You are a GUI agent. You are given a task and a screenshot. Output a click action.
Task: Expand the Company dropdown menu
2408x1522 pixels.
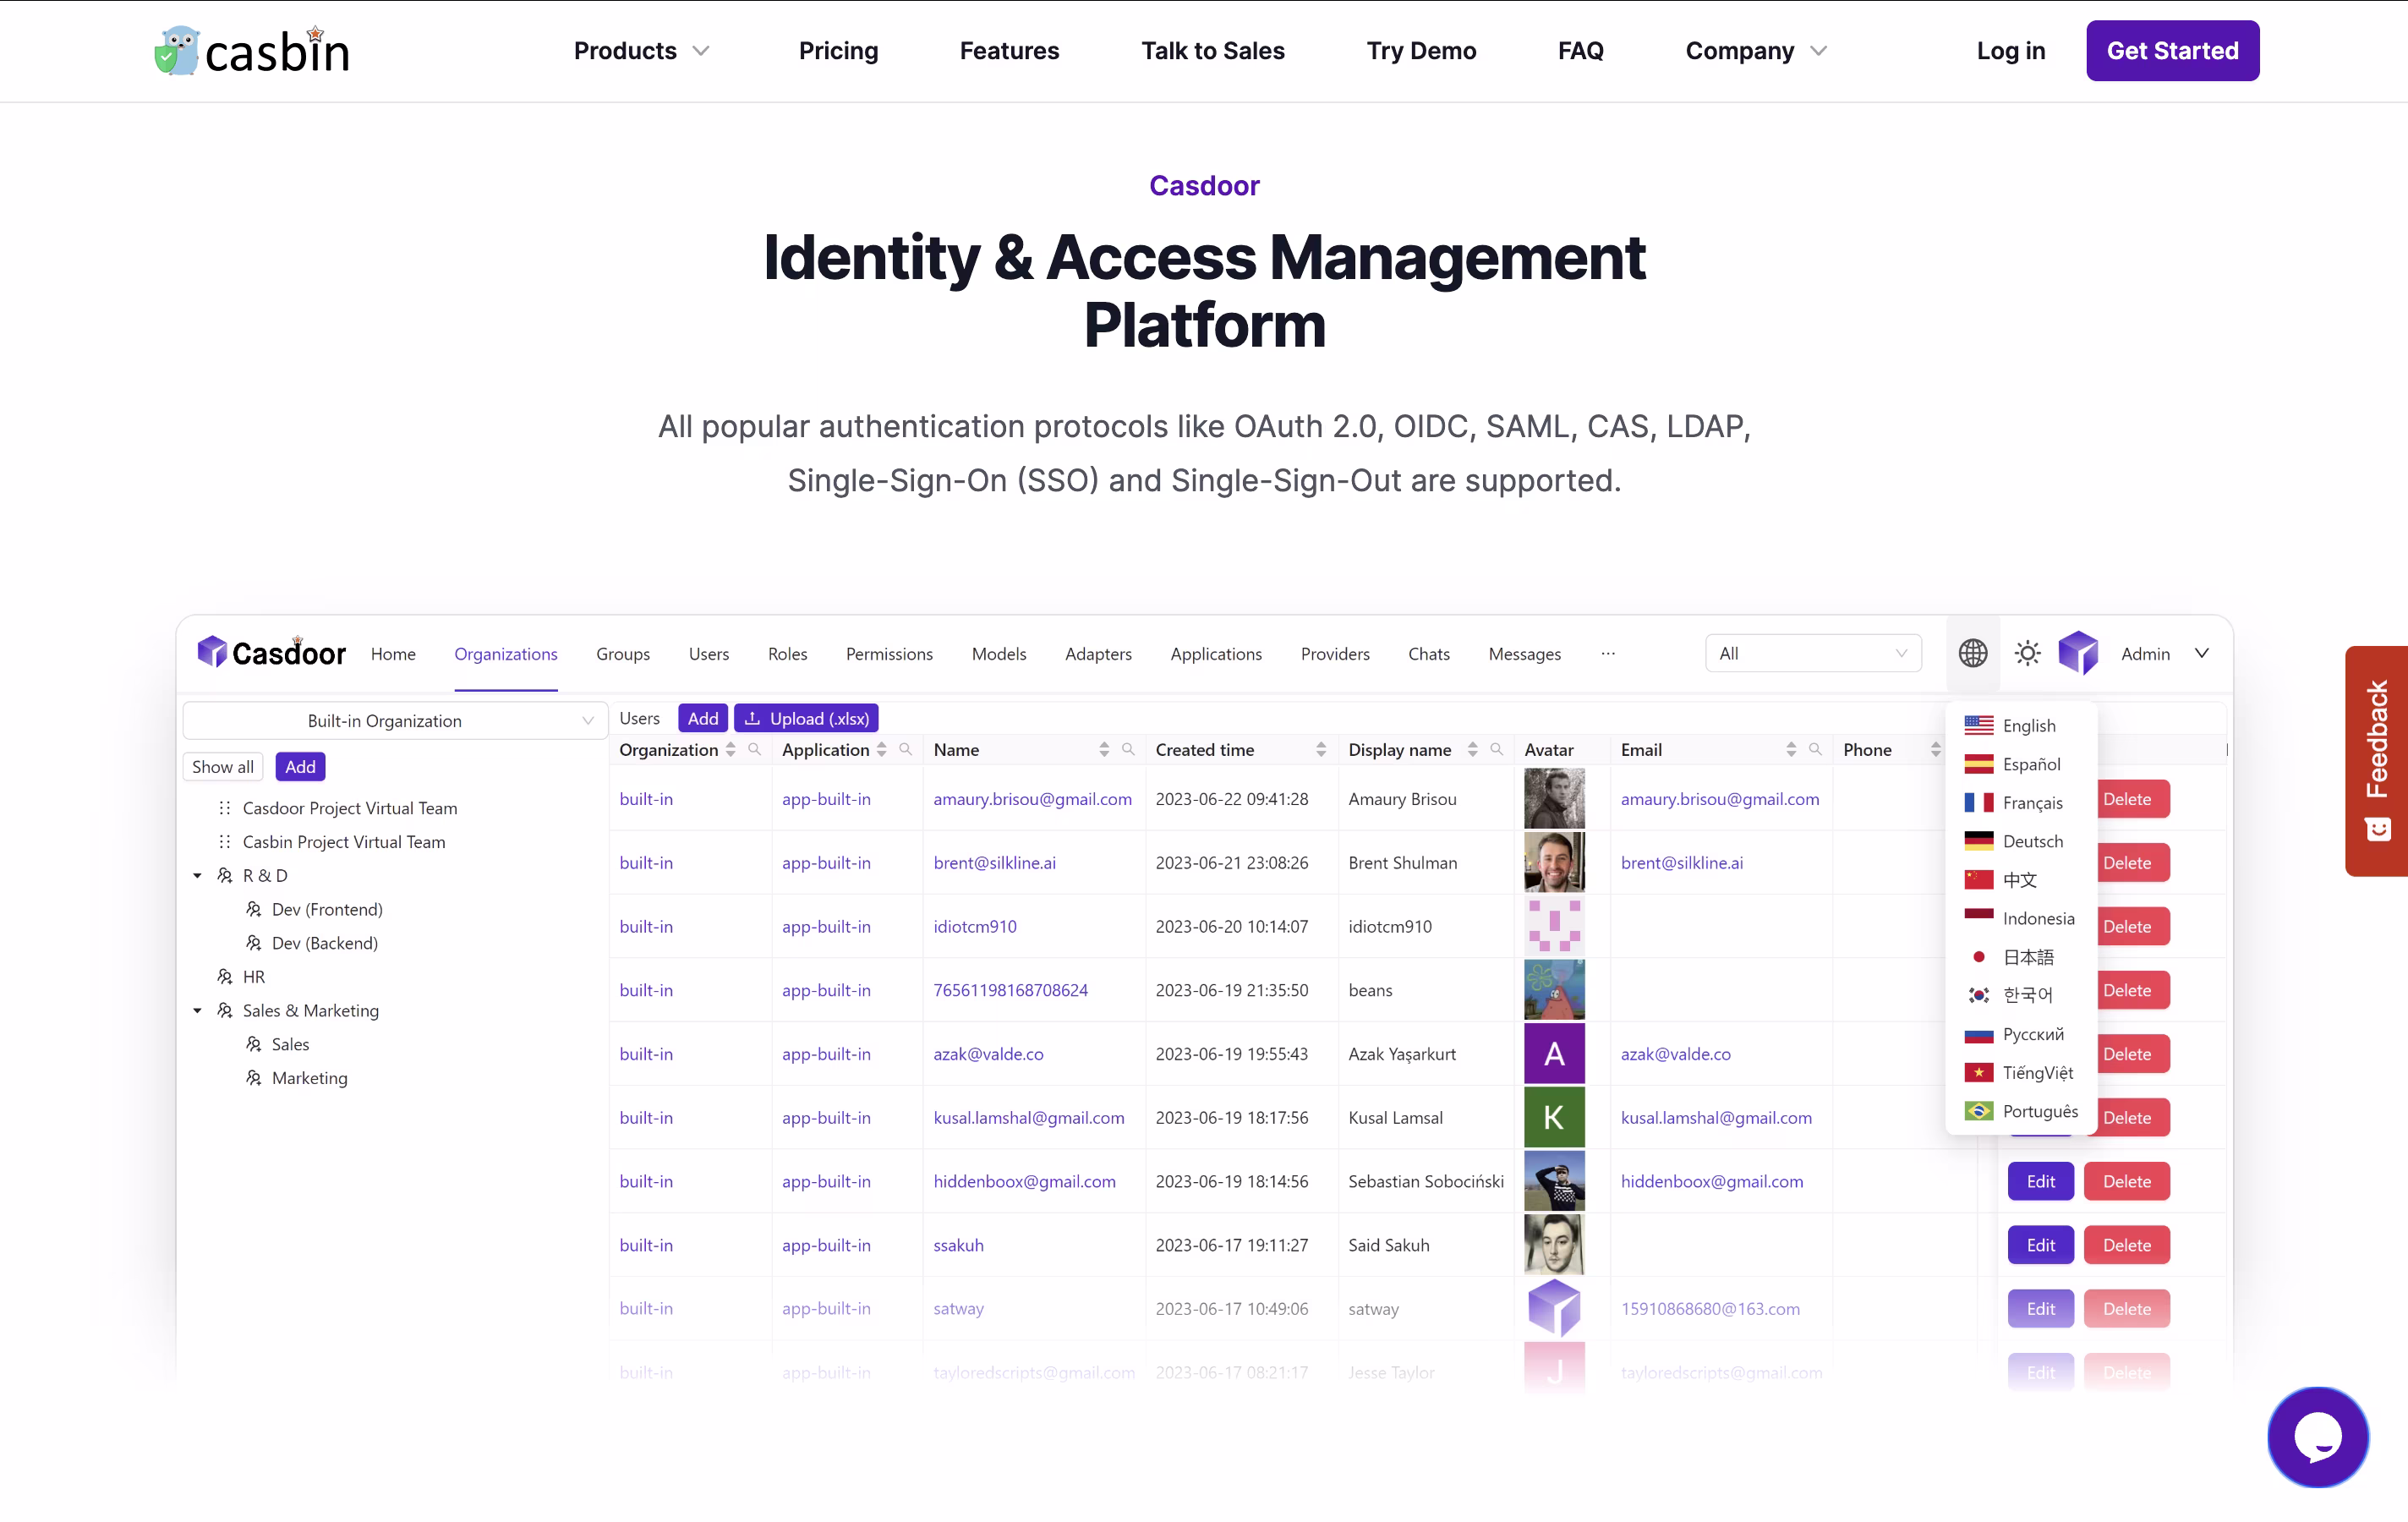click(x=1755, y=51)
